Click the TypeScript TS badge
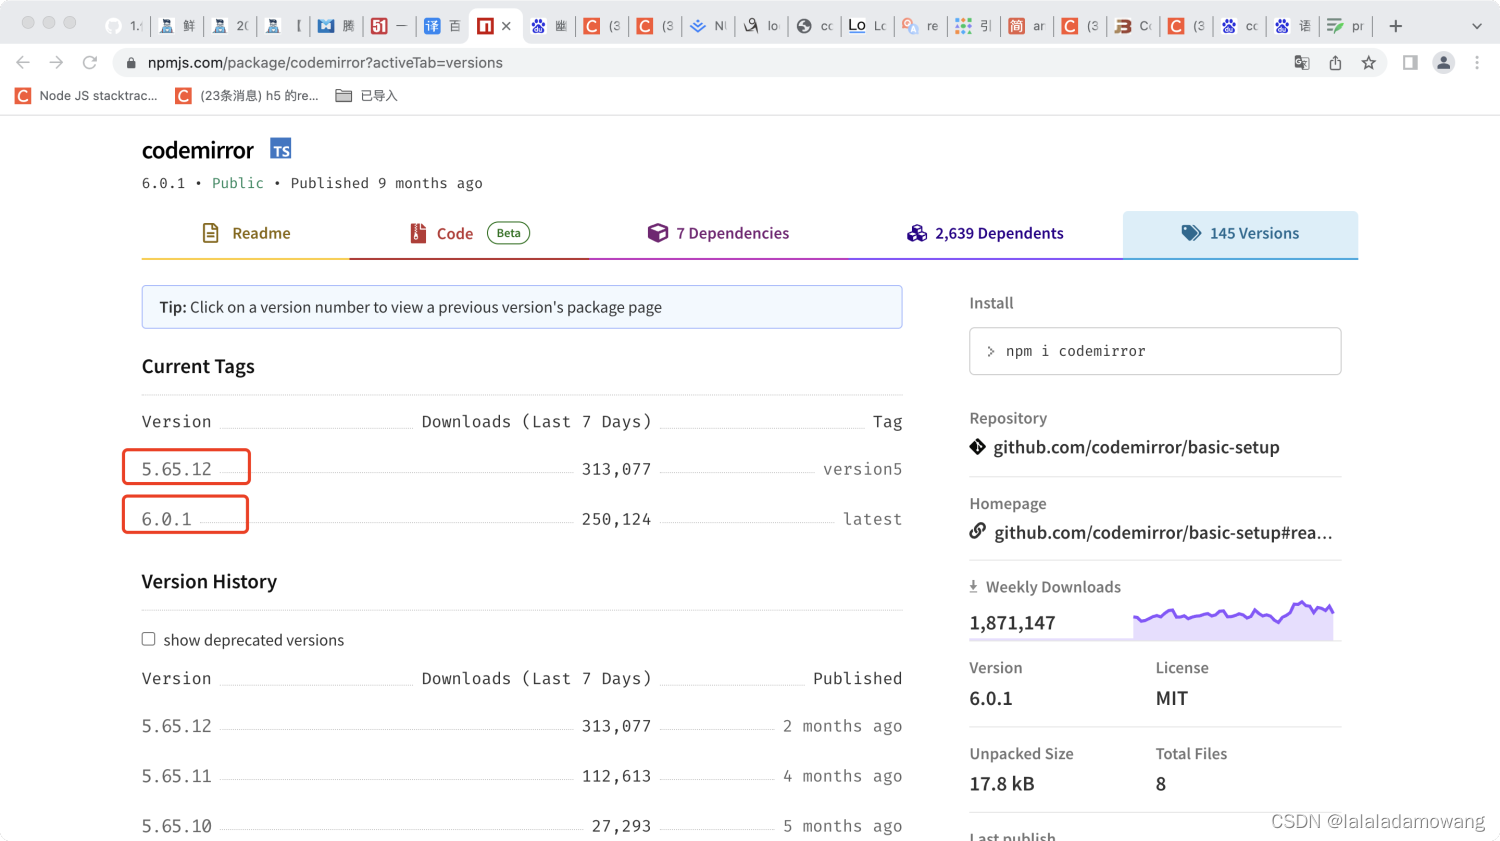This screenshot has height=841, width=1500. pos(281,150)
